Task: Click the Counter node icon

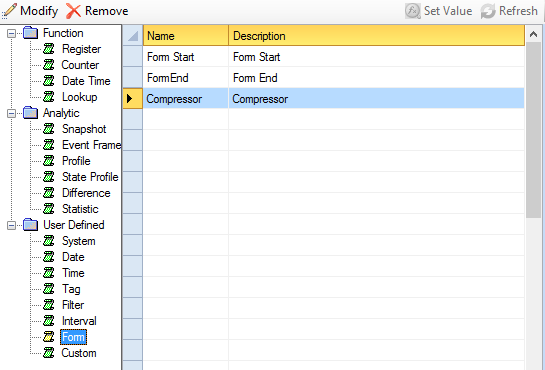Action: (49, 65)
